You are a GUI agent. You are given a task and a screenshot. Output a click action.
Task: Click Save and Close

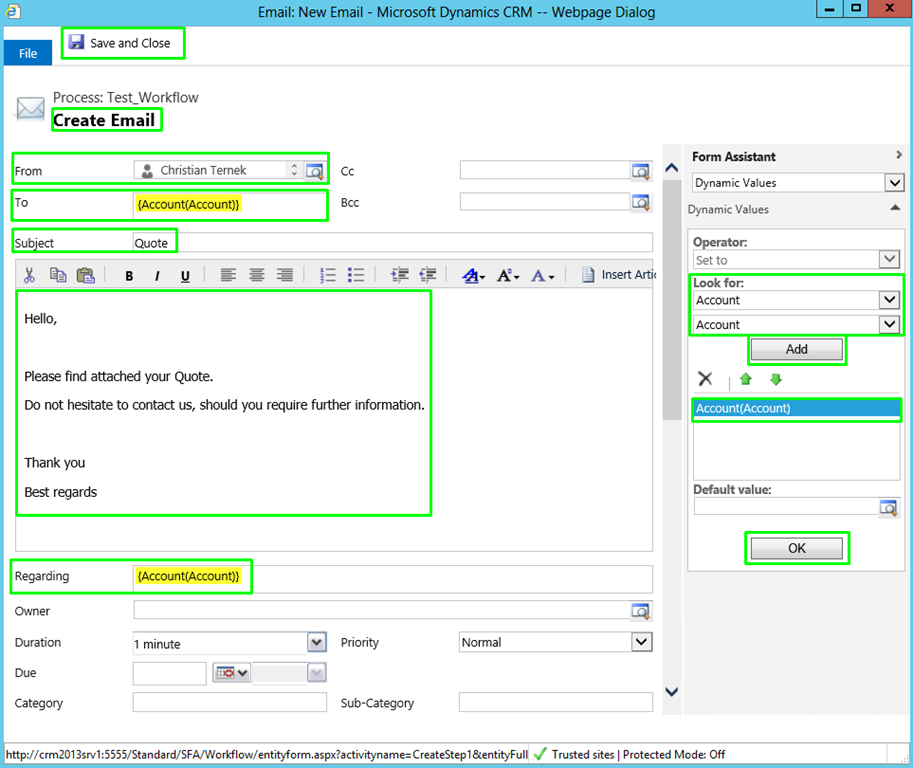121,43
